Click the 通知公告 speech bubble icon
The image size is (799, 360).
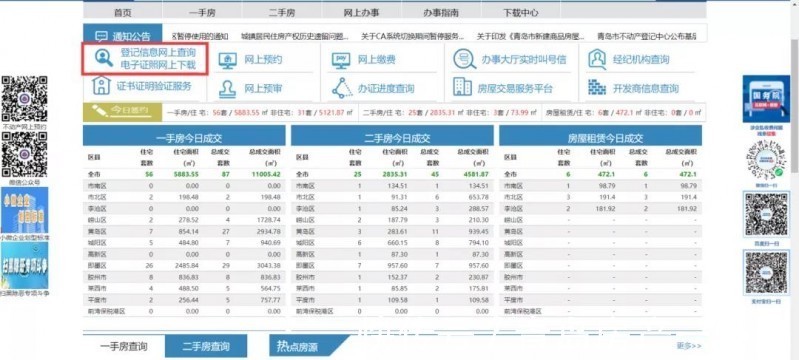[102, 36]
